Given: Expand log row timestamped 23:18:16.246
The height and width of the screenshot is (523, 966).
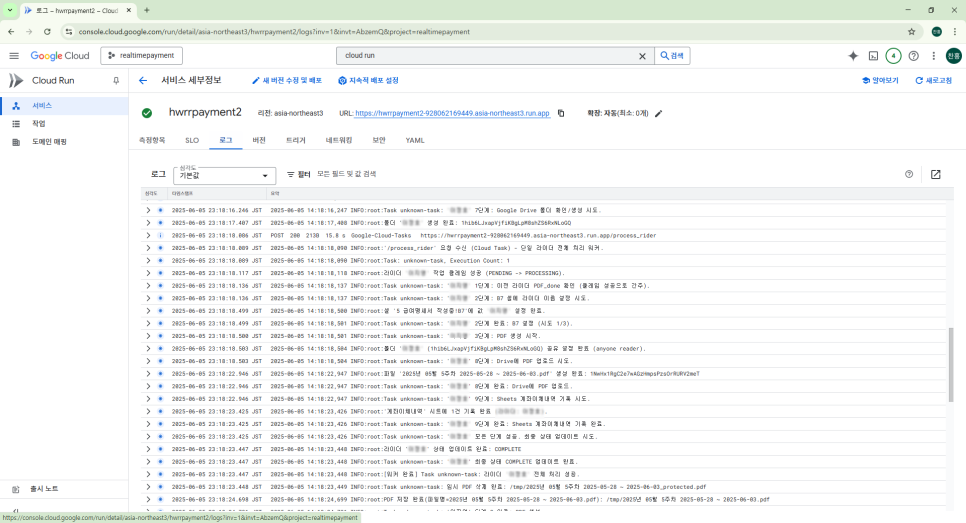Looking at the screenshot, I should coord(148,210).
